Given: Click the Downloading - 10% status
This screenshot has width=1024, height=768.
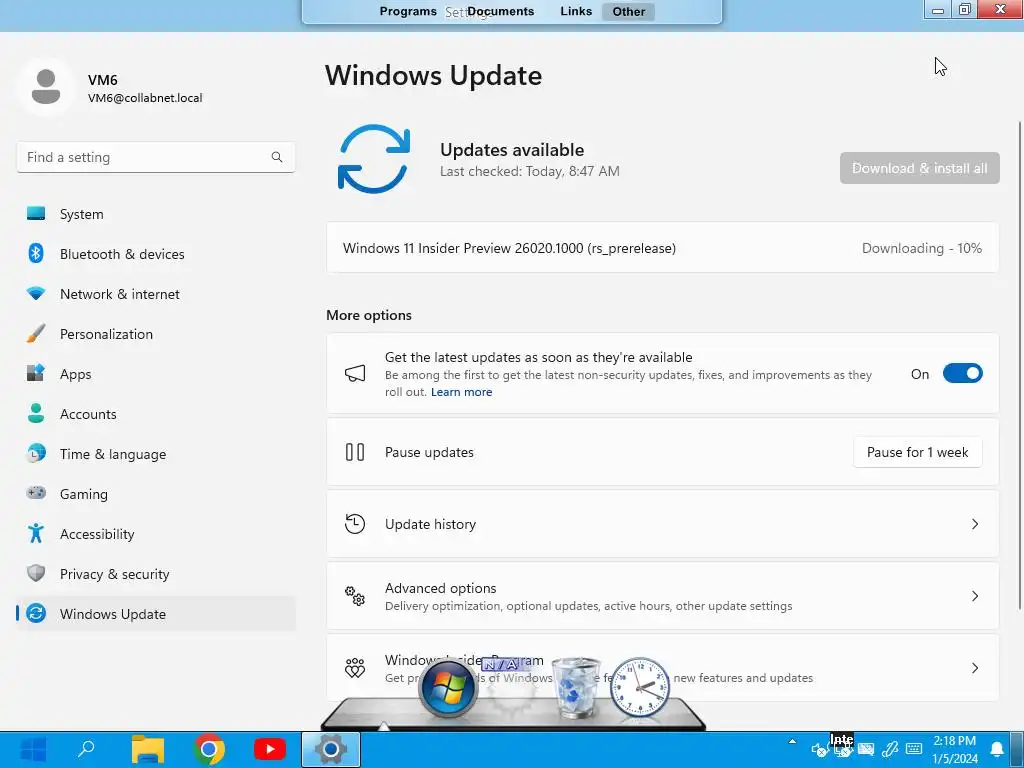Looking at the screenshot, I should (921, 248).
